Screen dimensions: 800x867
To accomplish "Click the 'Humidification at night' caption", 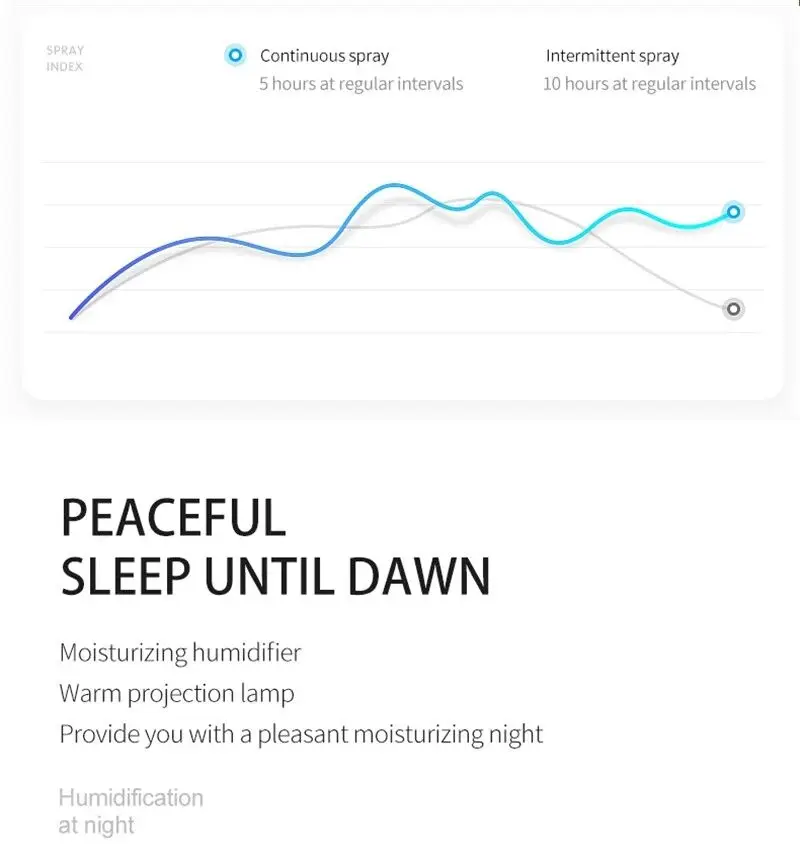I will [x=130, y=811].
